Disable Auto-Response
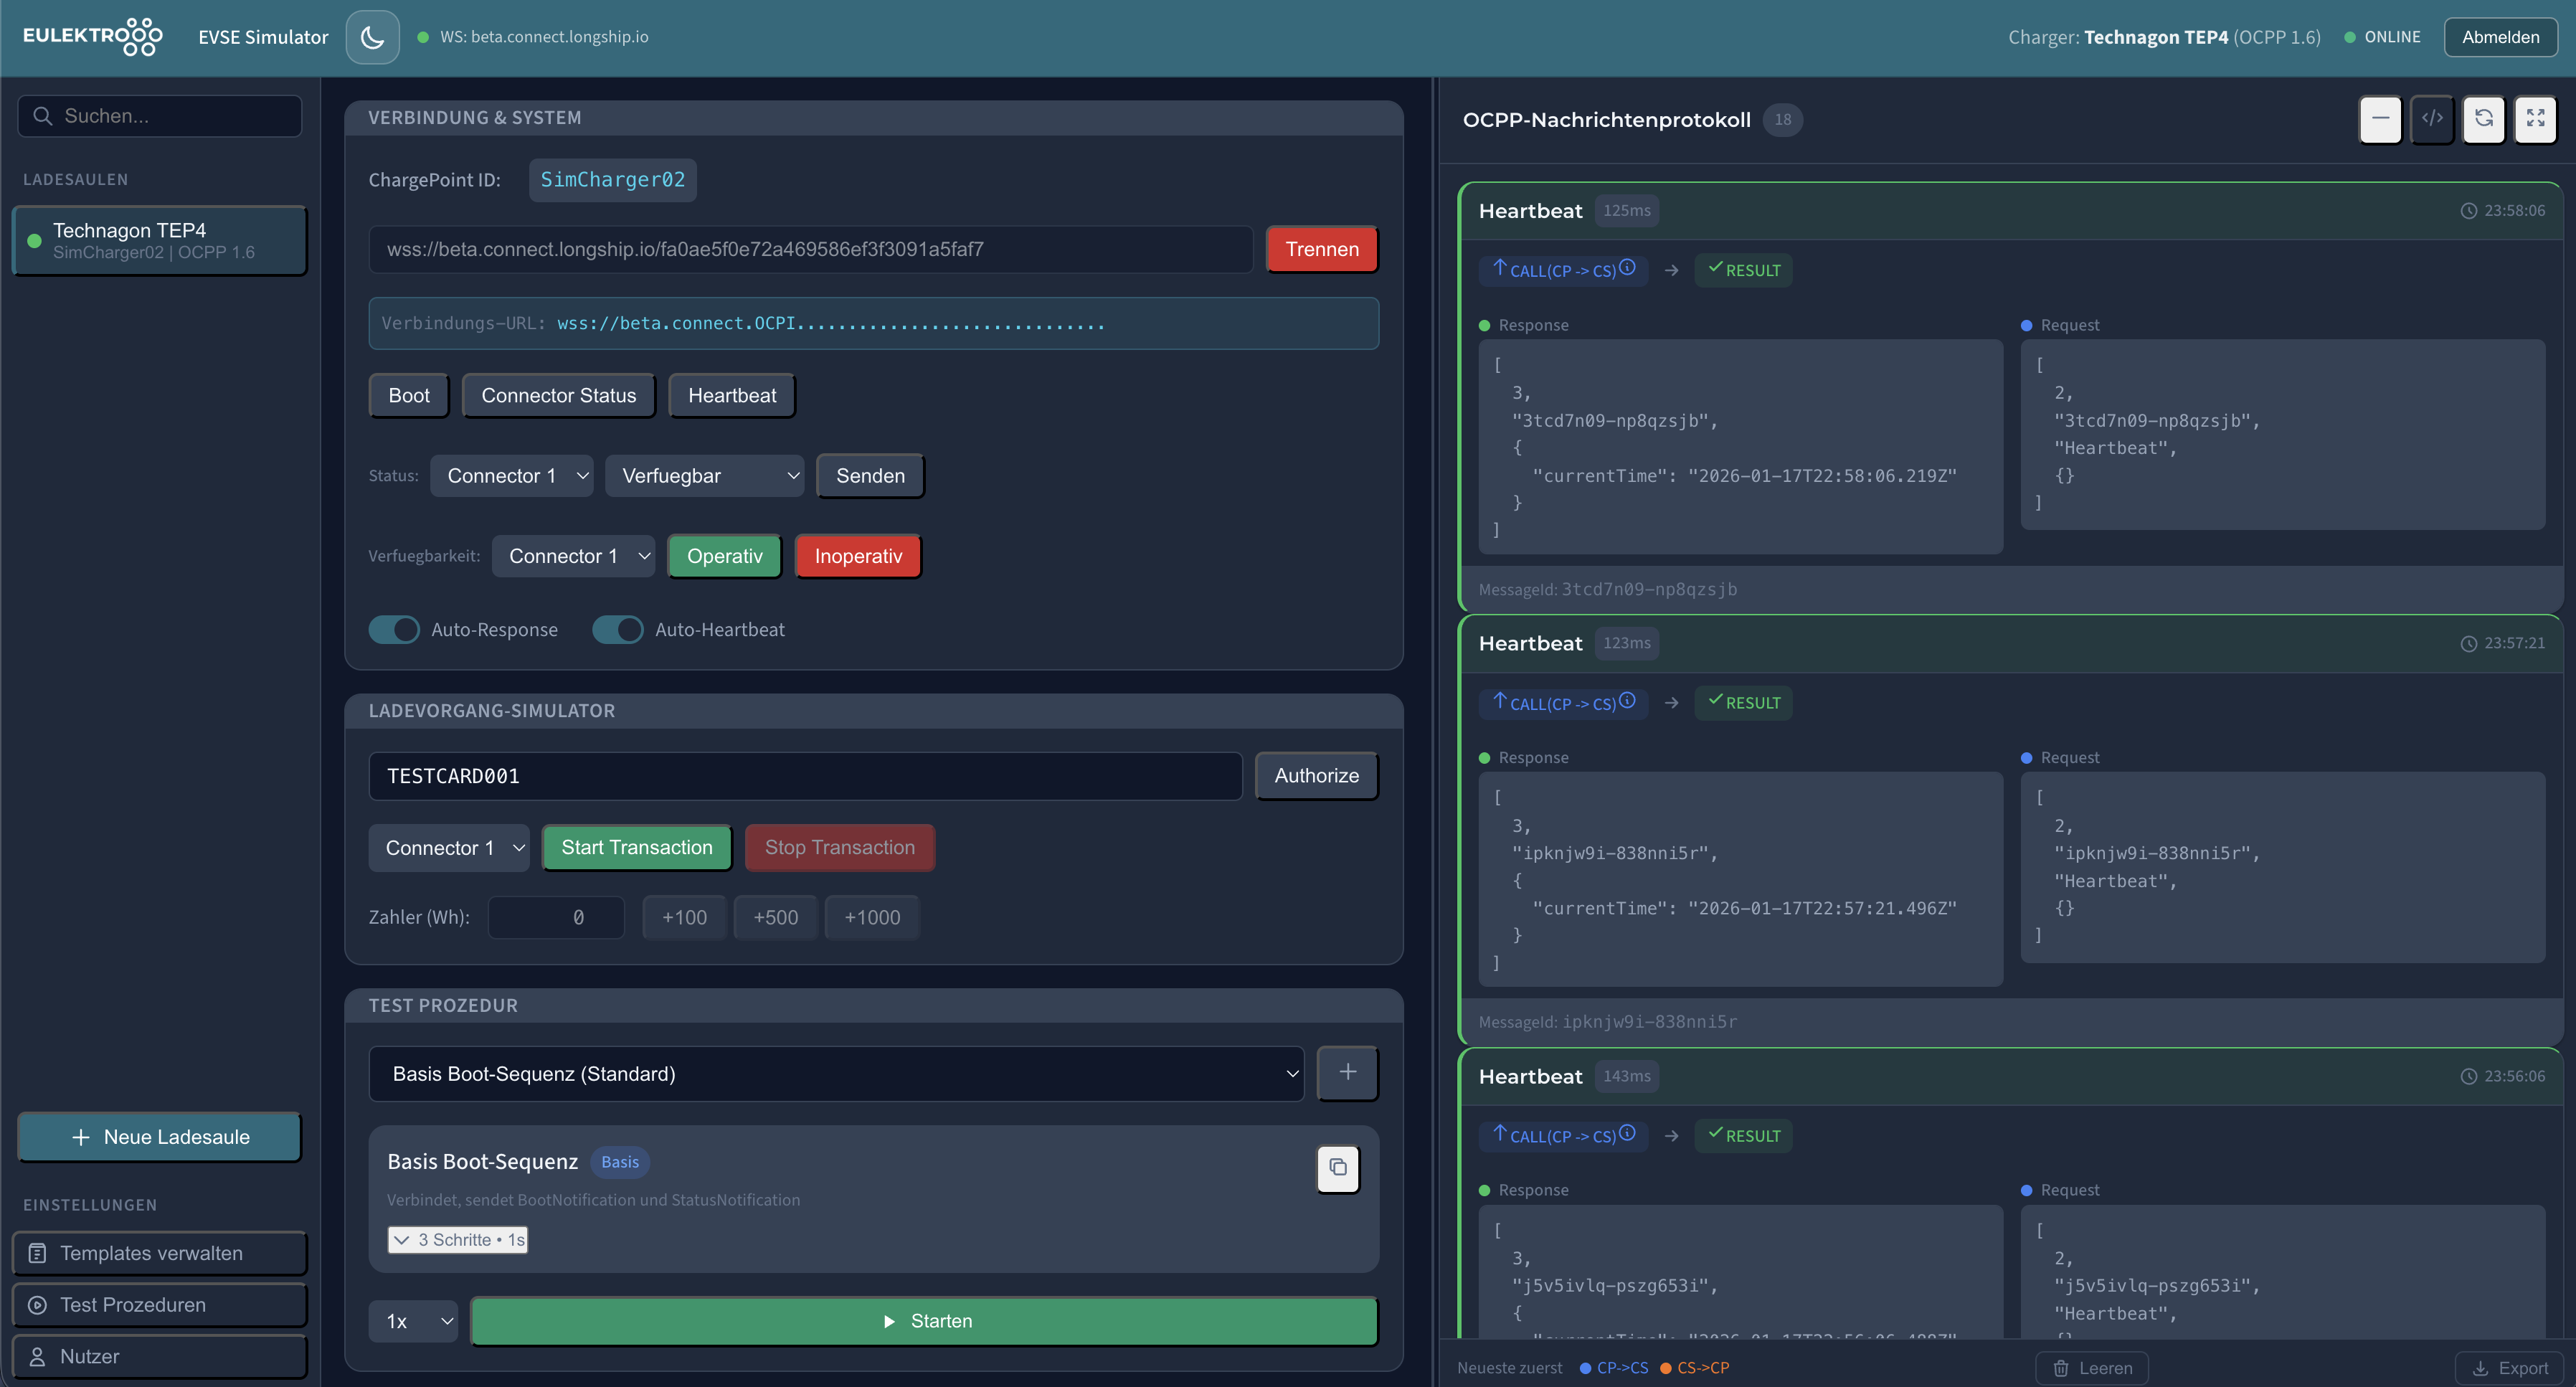The width and height of the screenshot is (2576, 1387). [393, 629]
